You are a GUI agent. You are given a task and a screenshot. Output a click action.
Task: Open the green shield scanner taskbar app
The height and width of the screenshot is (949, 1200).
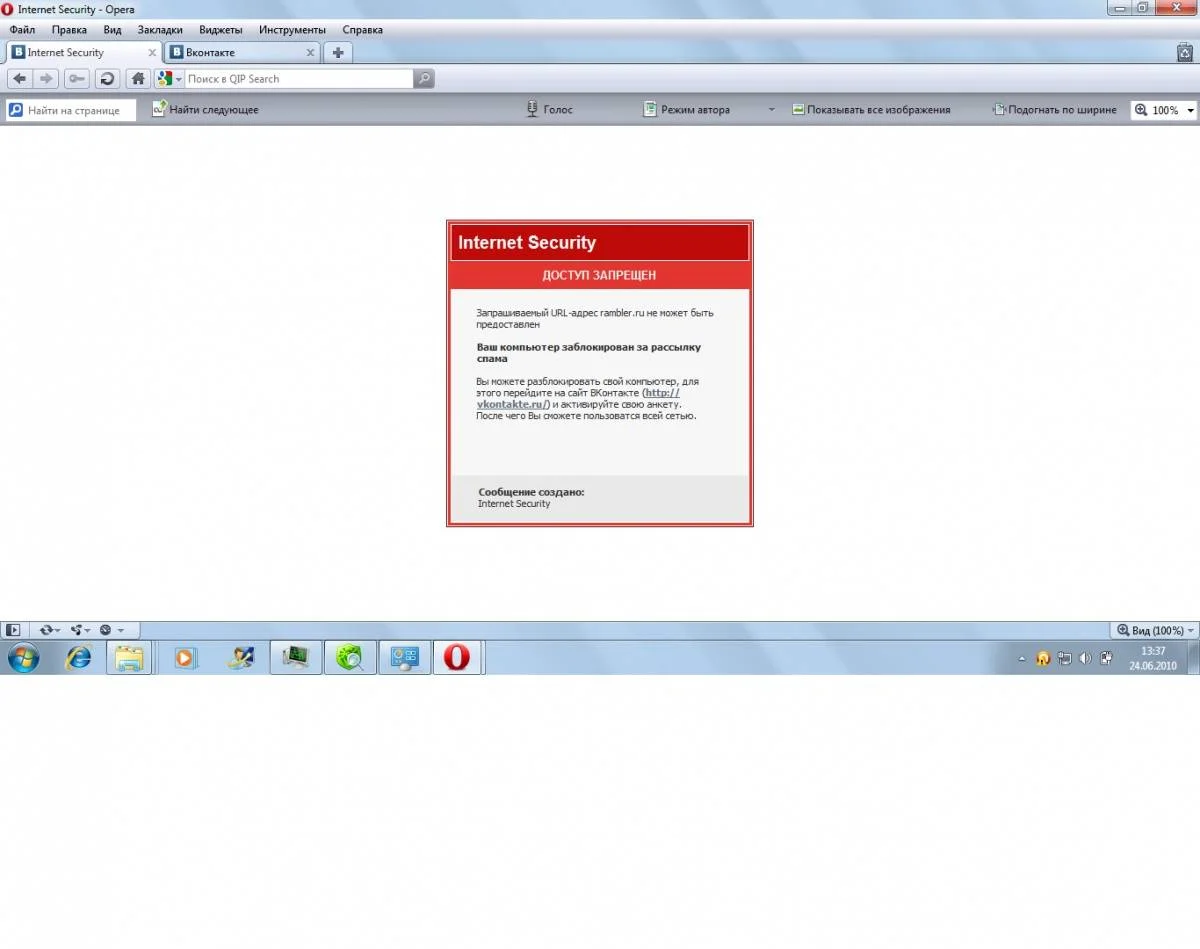click(x=350, y=657)
